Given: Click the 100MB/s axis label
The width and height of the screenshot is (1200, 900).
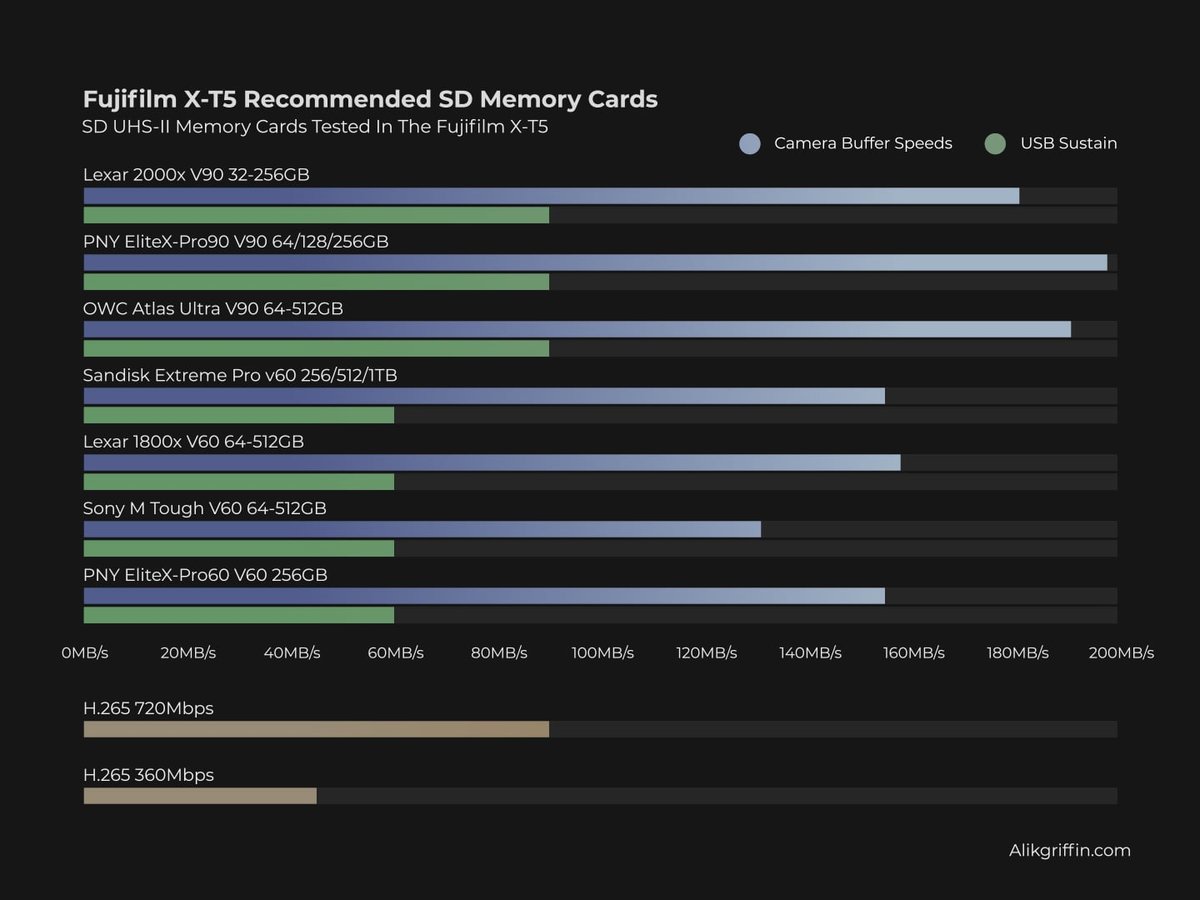Looking at the screenshot, I should pos(604,653).
